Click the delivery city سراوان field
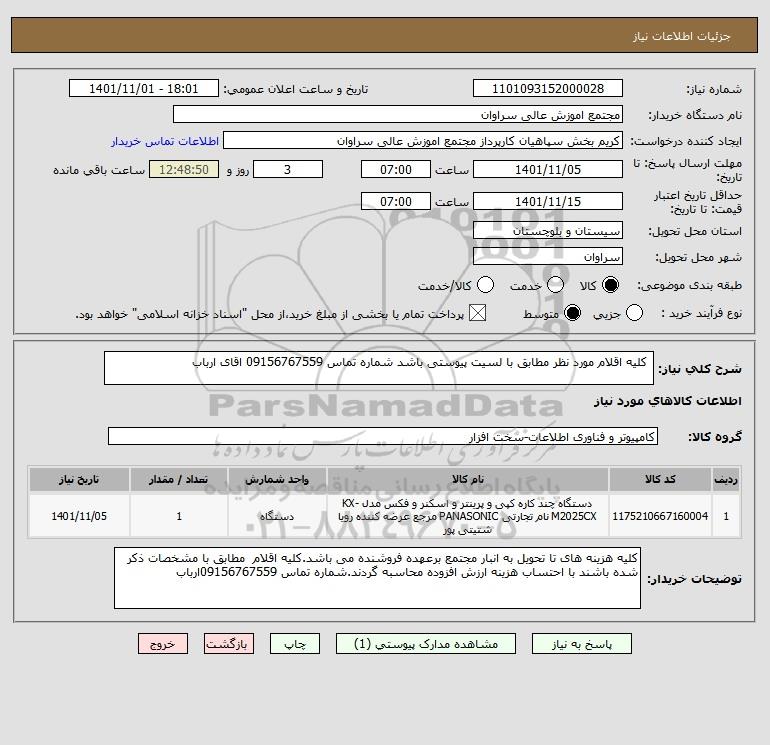770x745 pixels. tap(548, 257)
